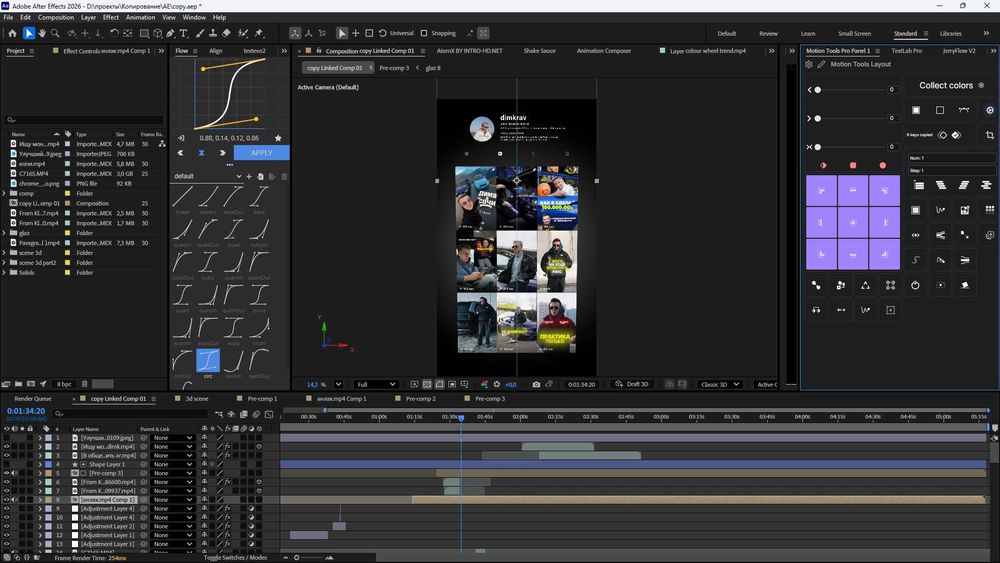The image size is (1000, 563).
Task: Open the Effect menu
Action: coord(110,17)
